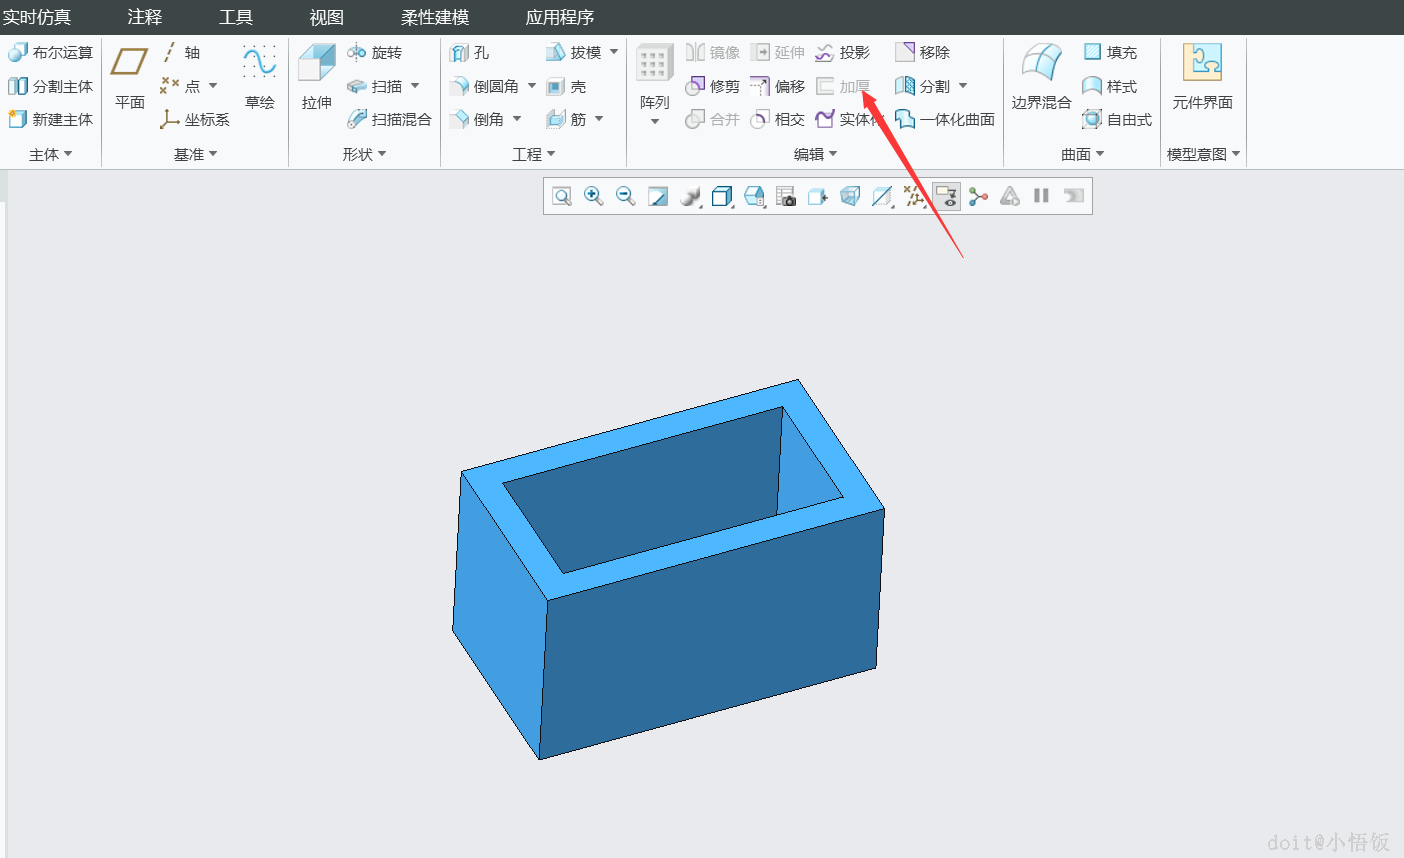Create a new body with 新建主体
Image resolution: width=1404 pixels, height=858 pixels.
click(50, 119)
